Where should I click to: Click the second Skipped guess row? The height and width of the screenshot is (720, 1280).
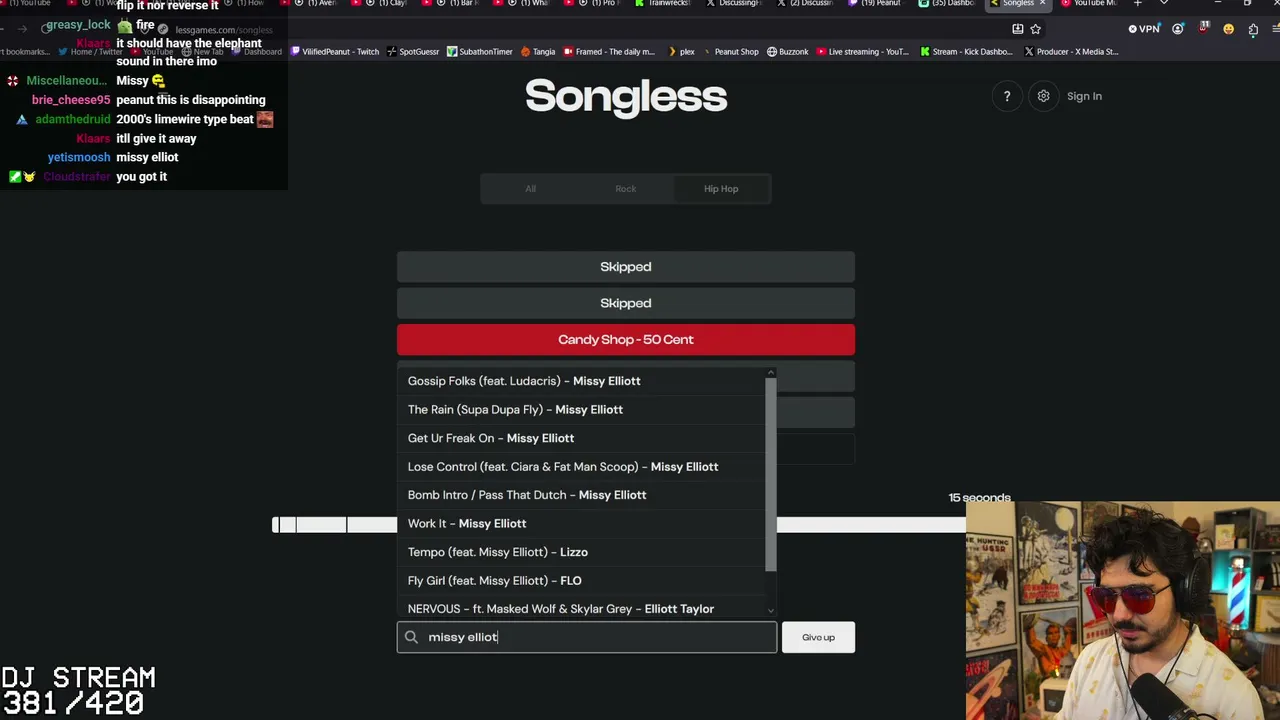pyautogui.click(x=626, y=303)
